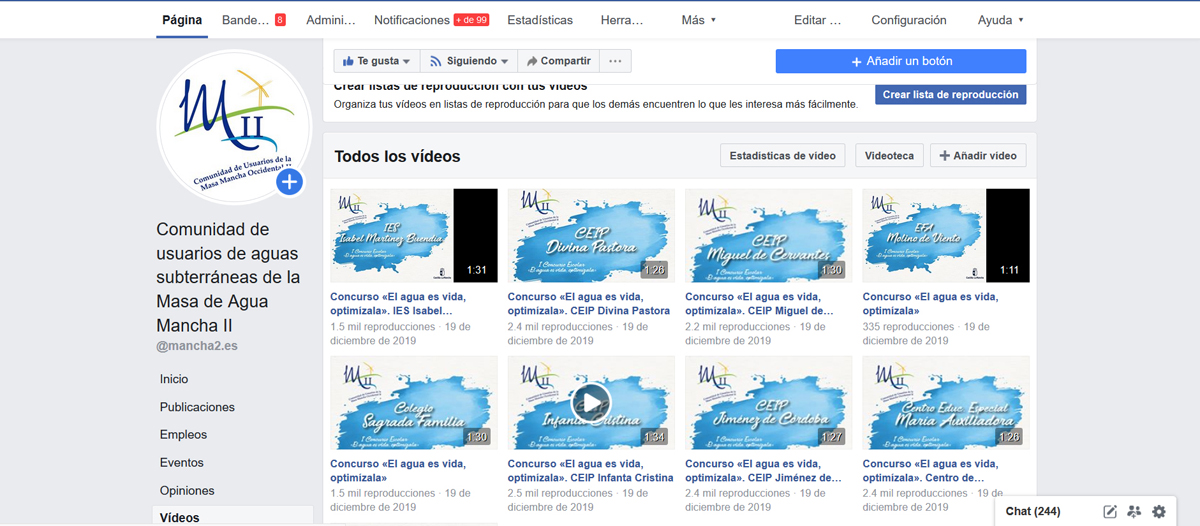
Task: Expand the Ayuda dropdown menu
Action: tap(1000, 20)
